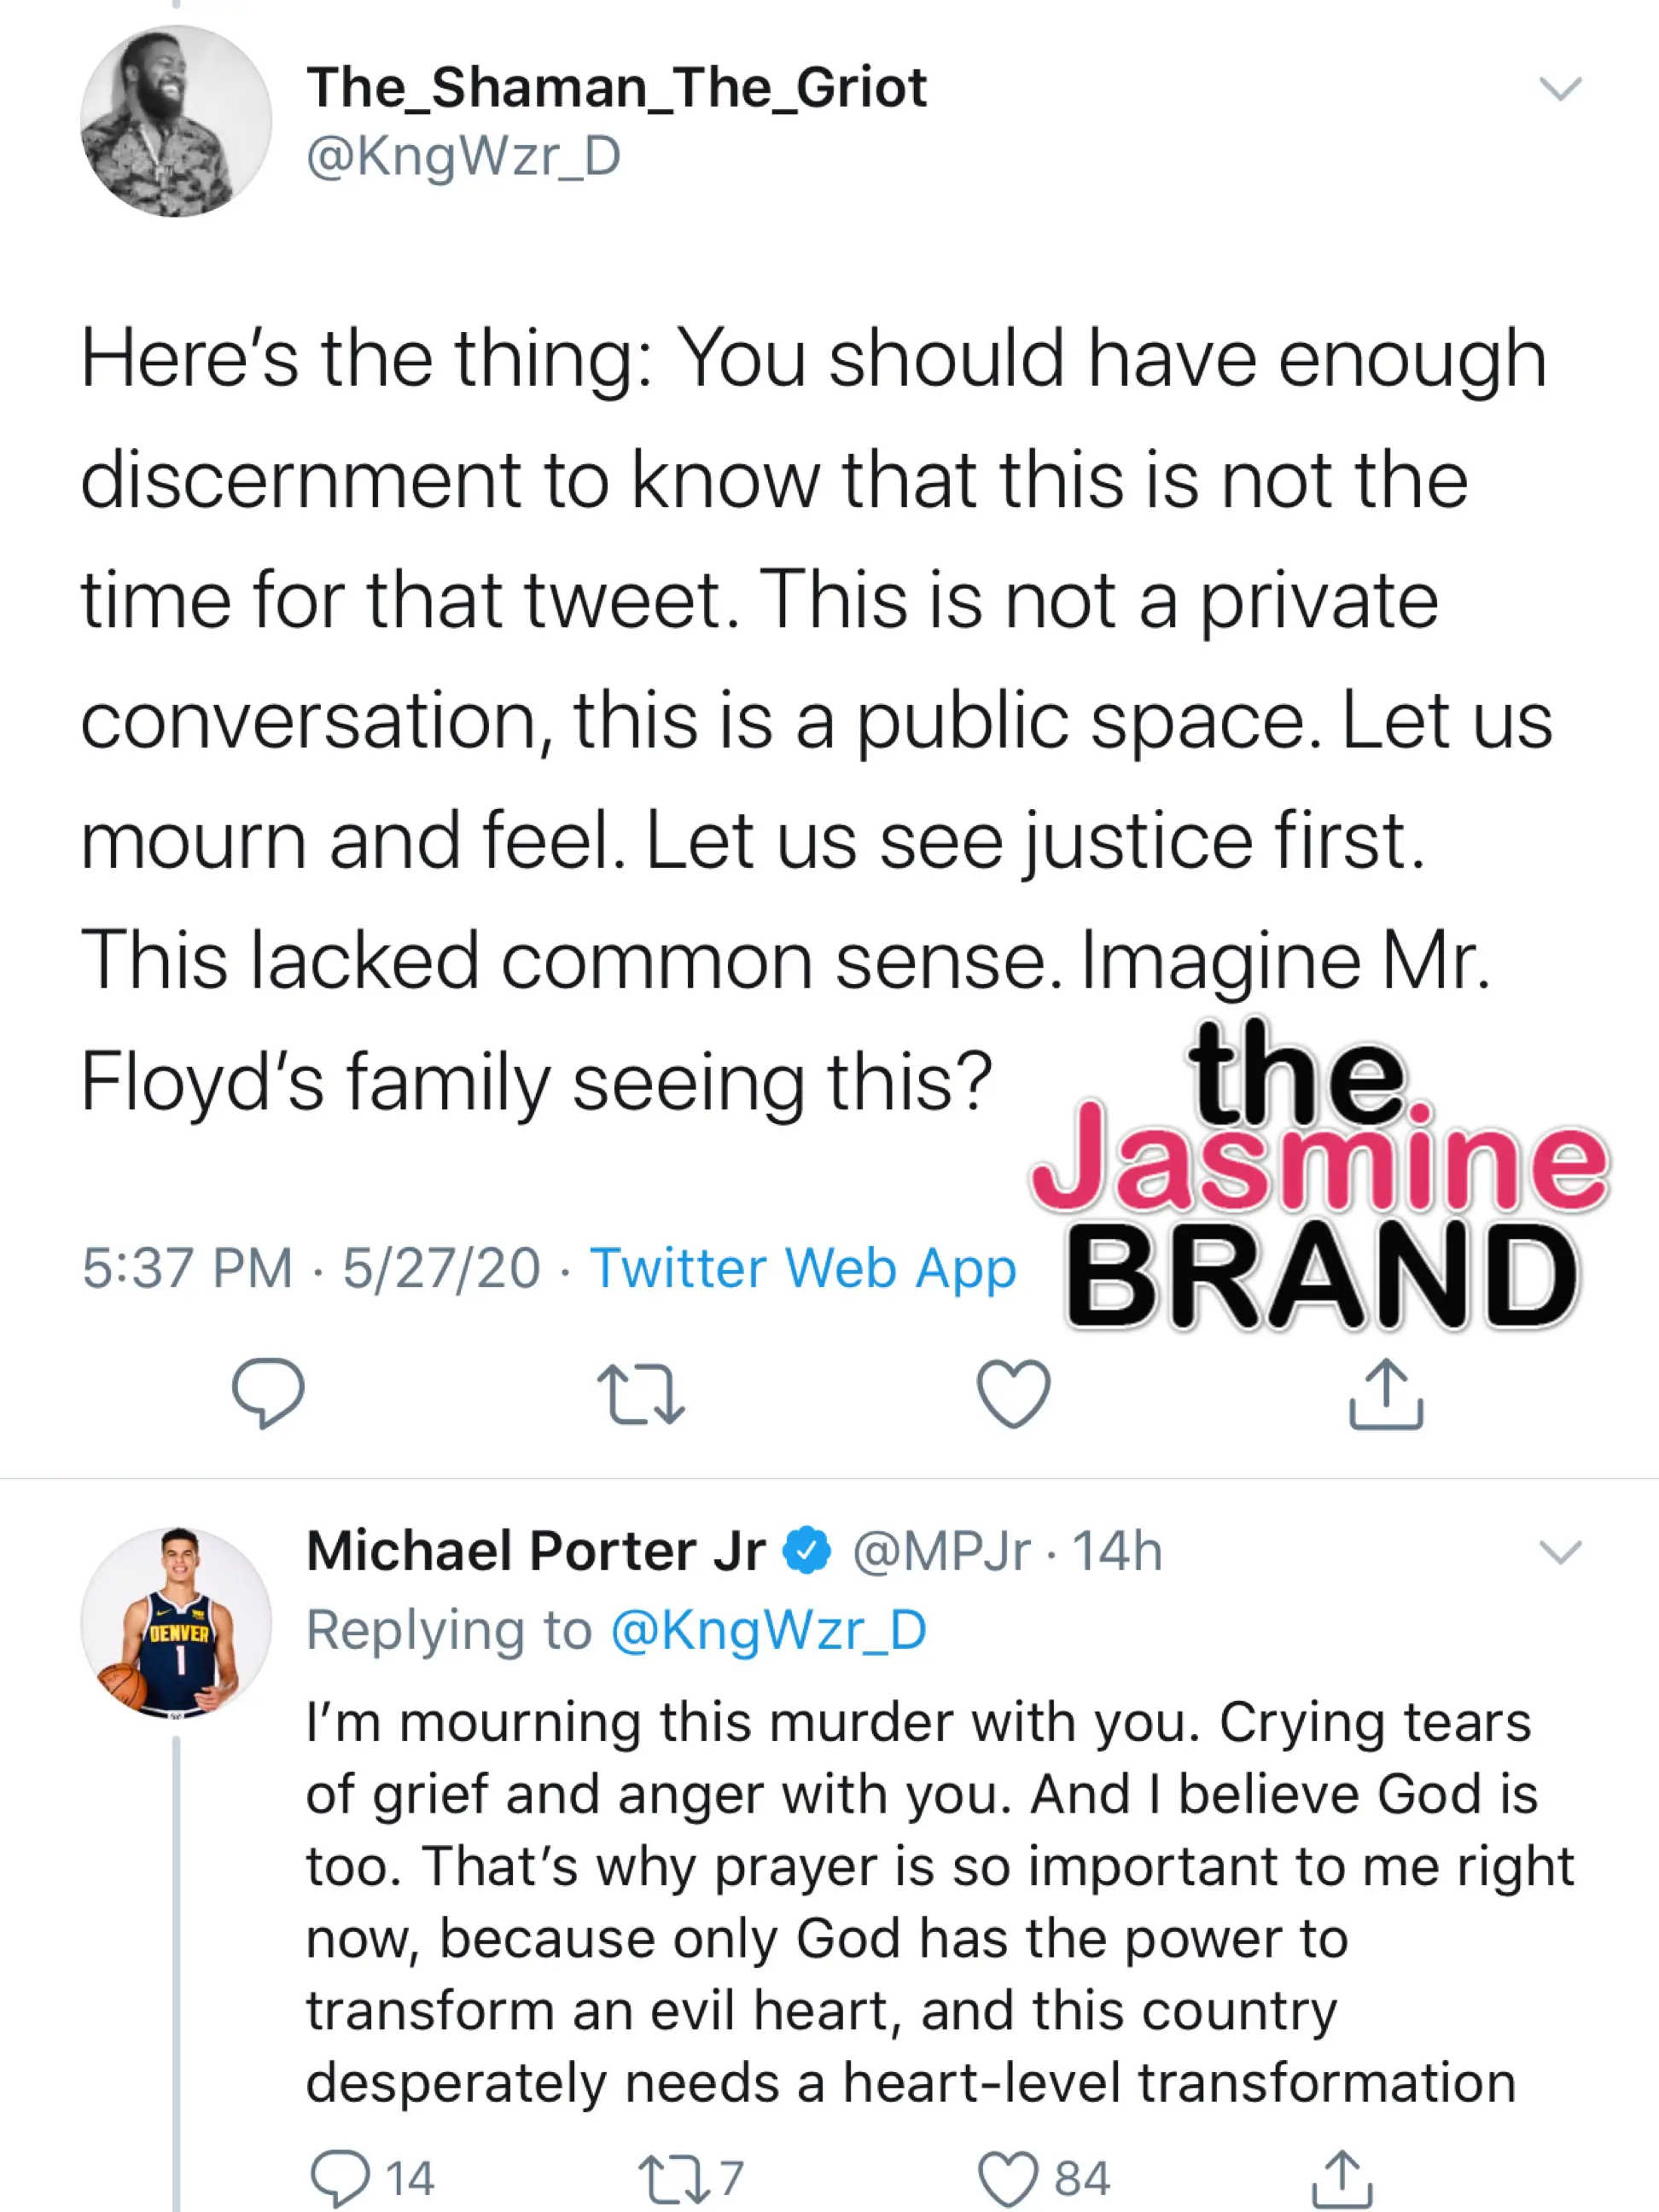Viewport: 1659px width, 2212px height.
Task: Share the main tweet via share icon
Action: coord(1385,1392)
